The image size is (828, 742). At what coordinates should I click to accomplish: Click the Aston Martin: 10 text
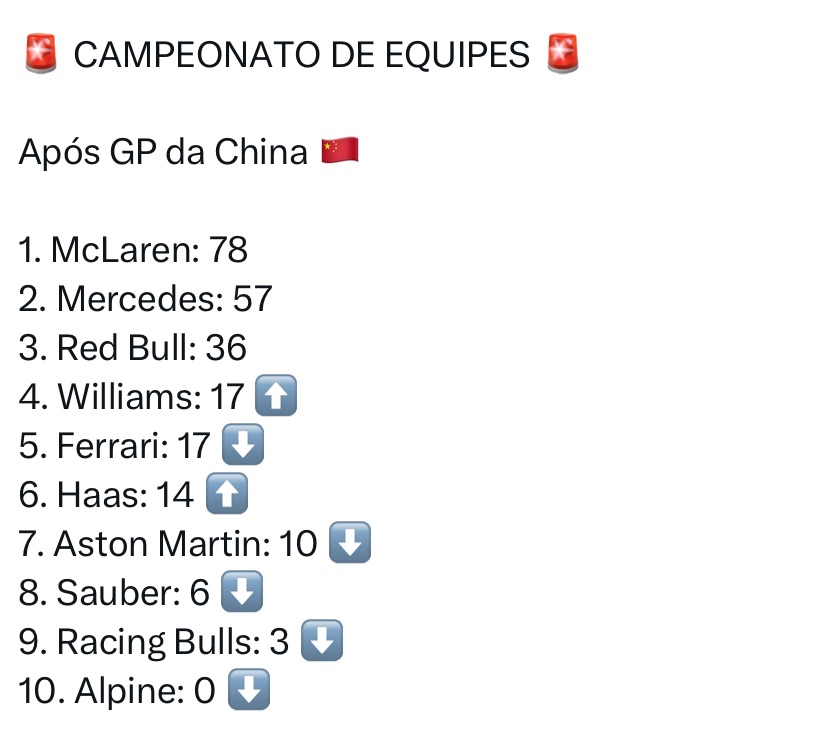[168, 544]
